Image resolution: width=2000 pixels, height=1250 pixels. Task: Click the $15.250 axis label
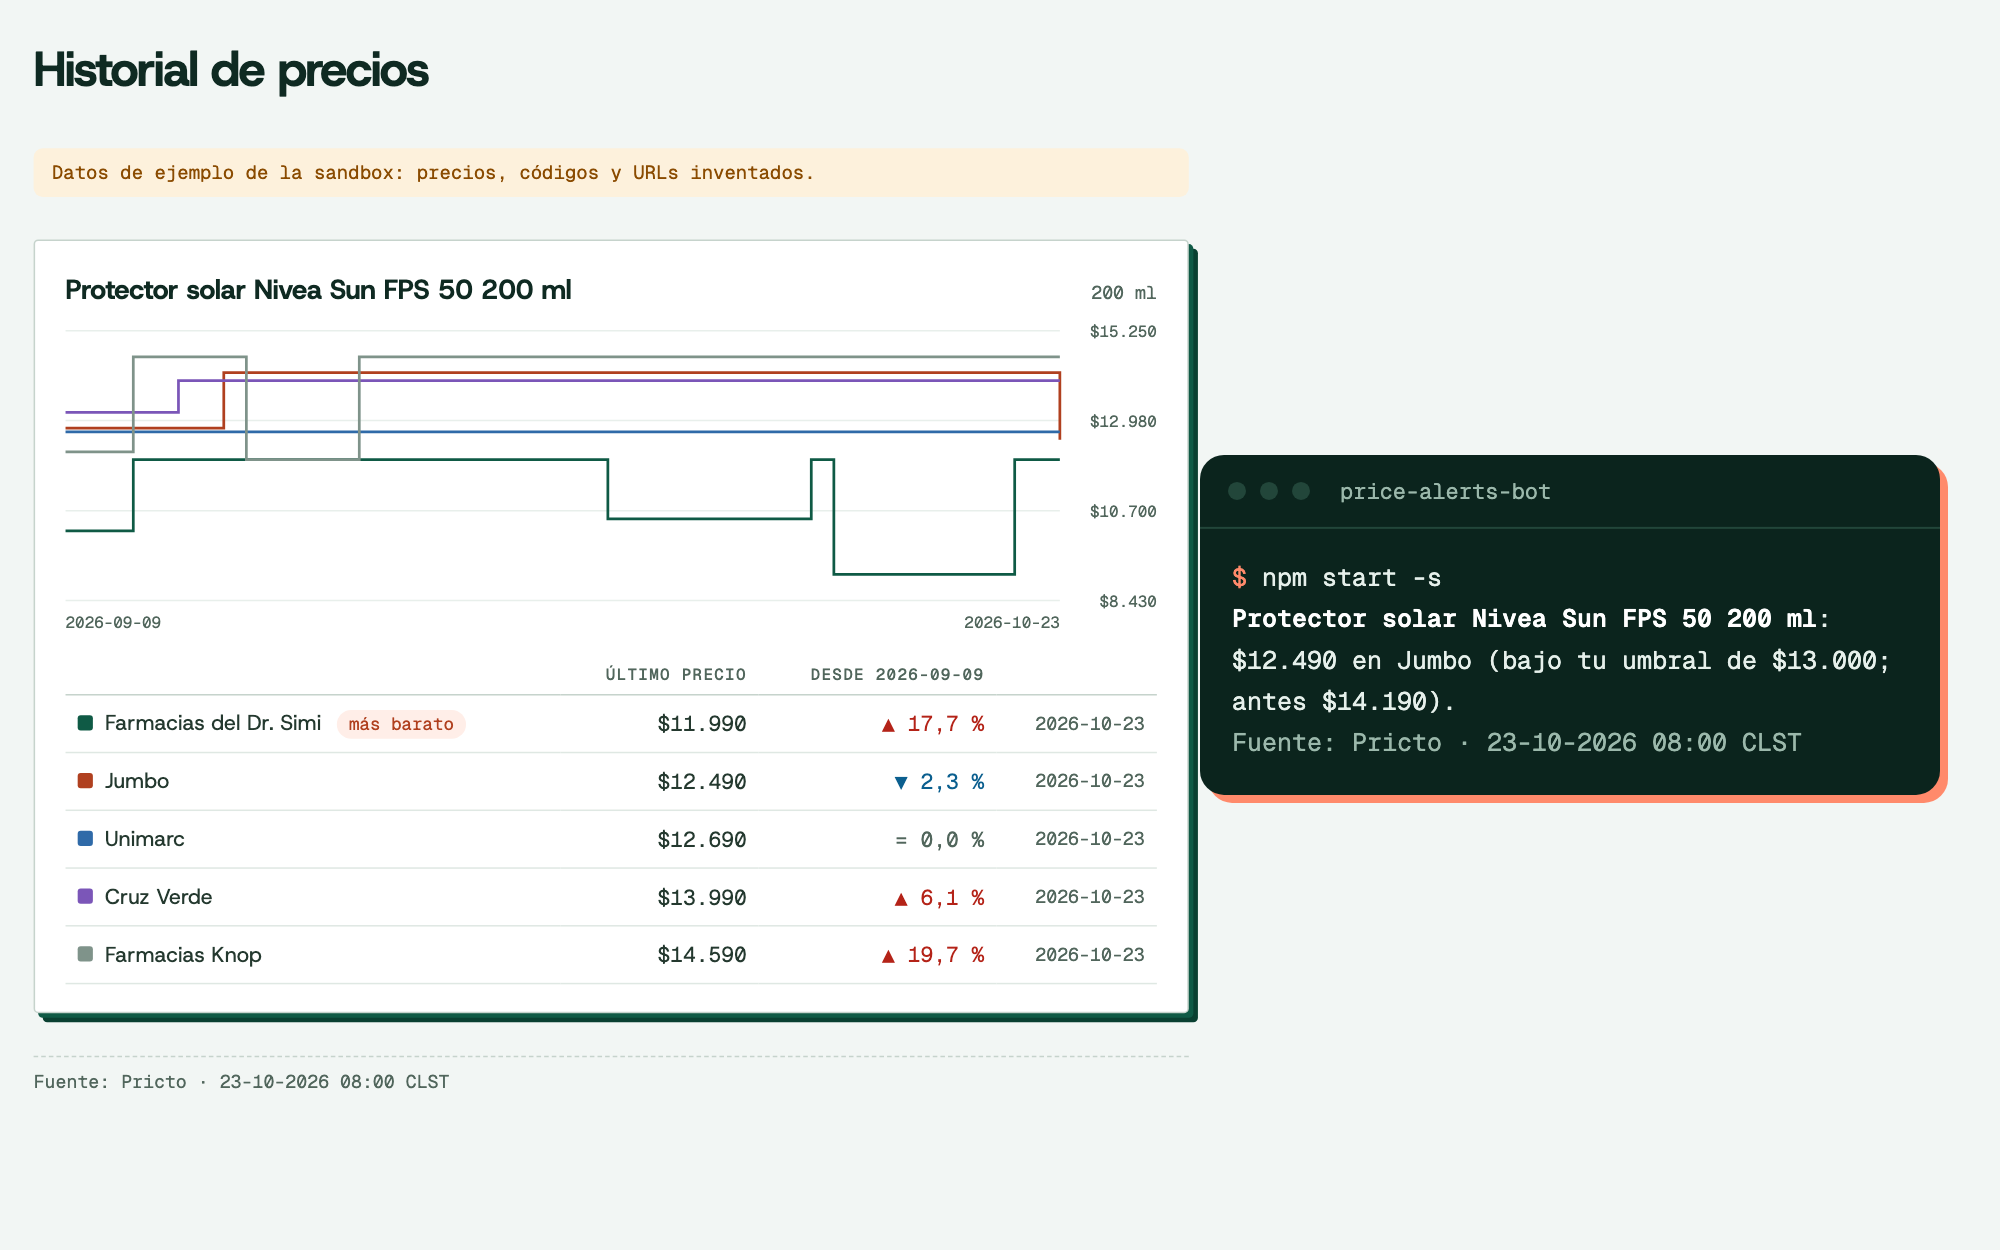(1123, 332)
